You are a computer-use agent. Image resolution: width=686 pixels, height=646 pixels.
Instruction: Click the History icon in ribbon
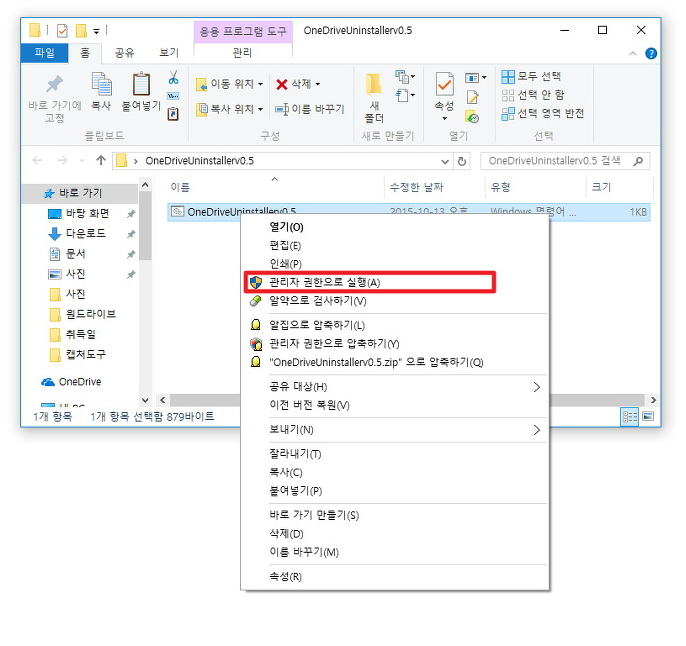point(472,117)
